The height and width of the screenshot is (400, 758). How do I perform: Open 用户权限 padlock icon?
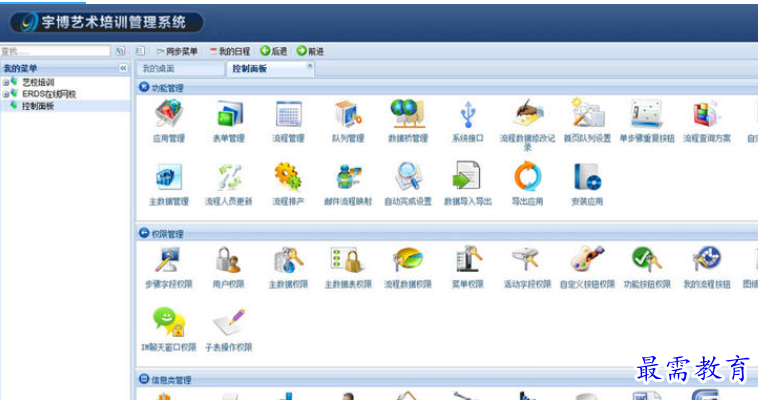(x=228, y=260)
